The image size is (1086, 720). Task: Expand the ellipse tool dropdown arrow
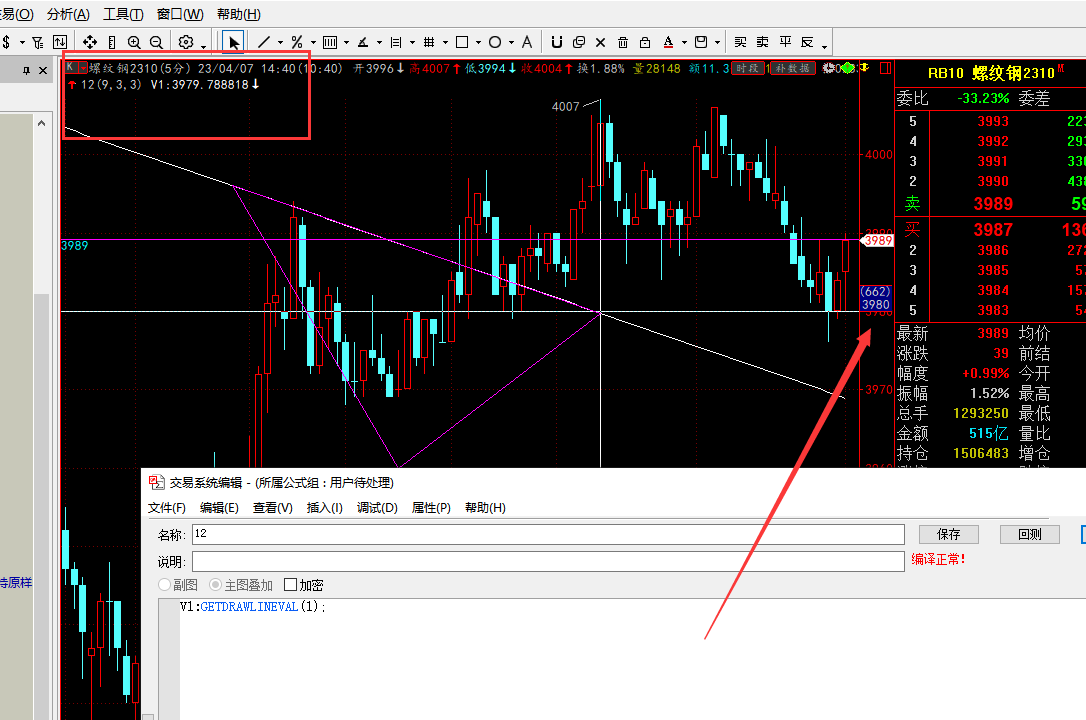click(511, 43)
